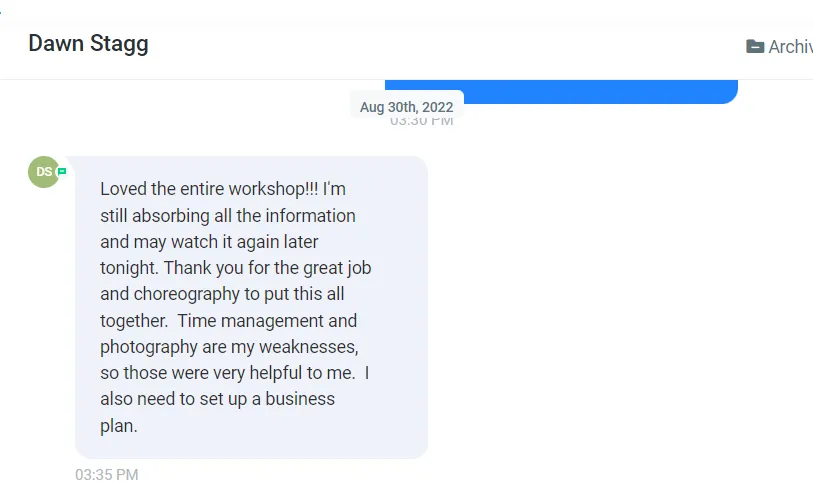Select the blue outgoing message bubble
The image size is (813, 489).
point(561,92)
